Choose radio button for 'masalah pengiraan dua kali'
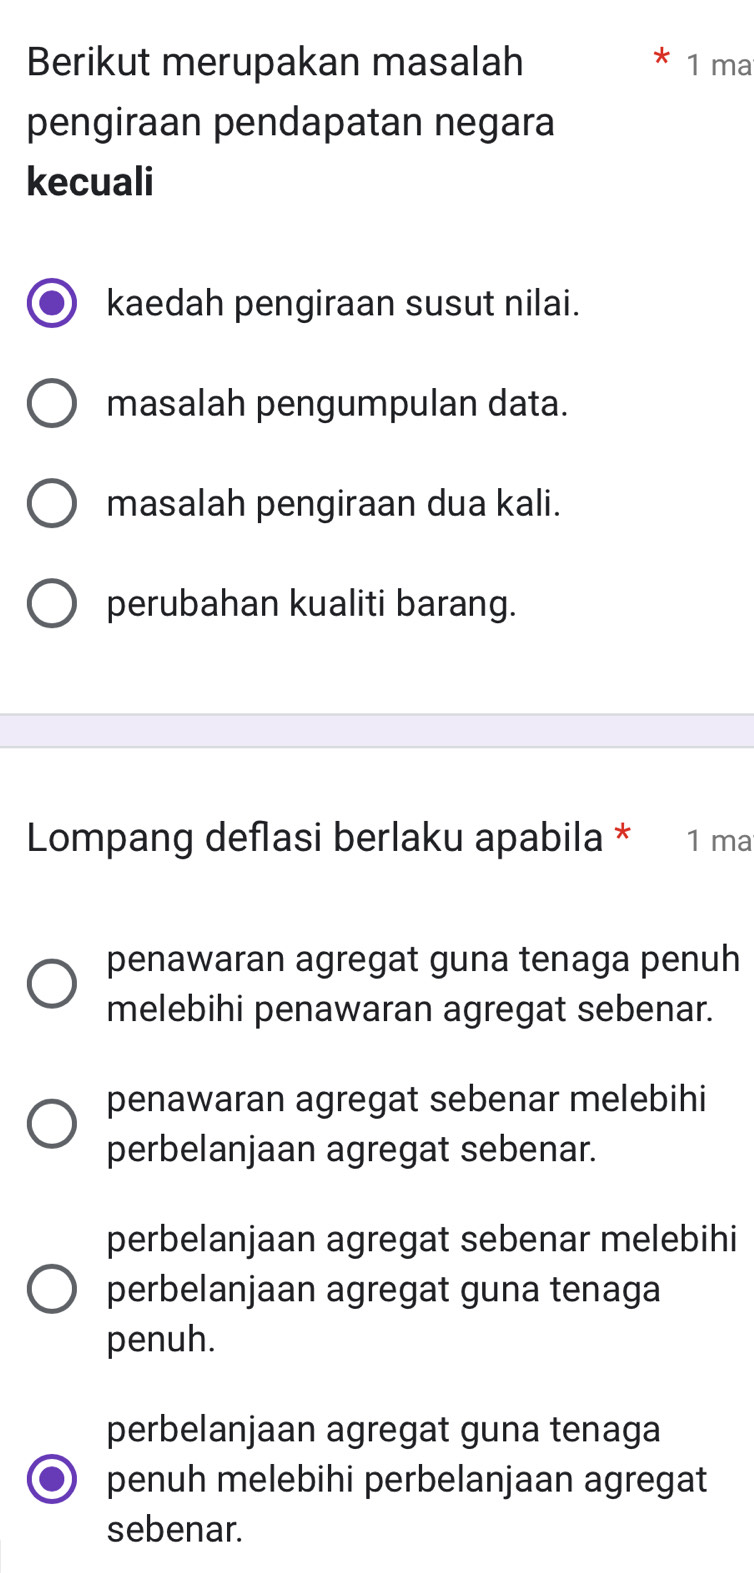This screenshot has width=754, height=1573. (51, 504)
